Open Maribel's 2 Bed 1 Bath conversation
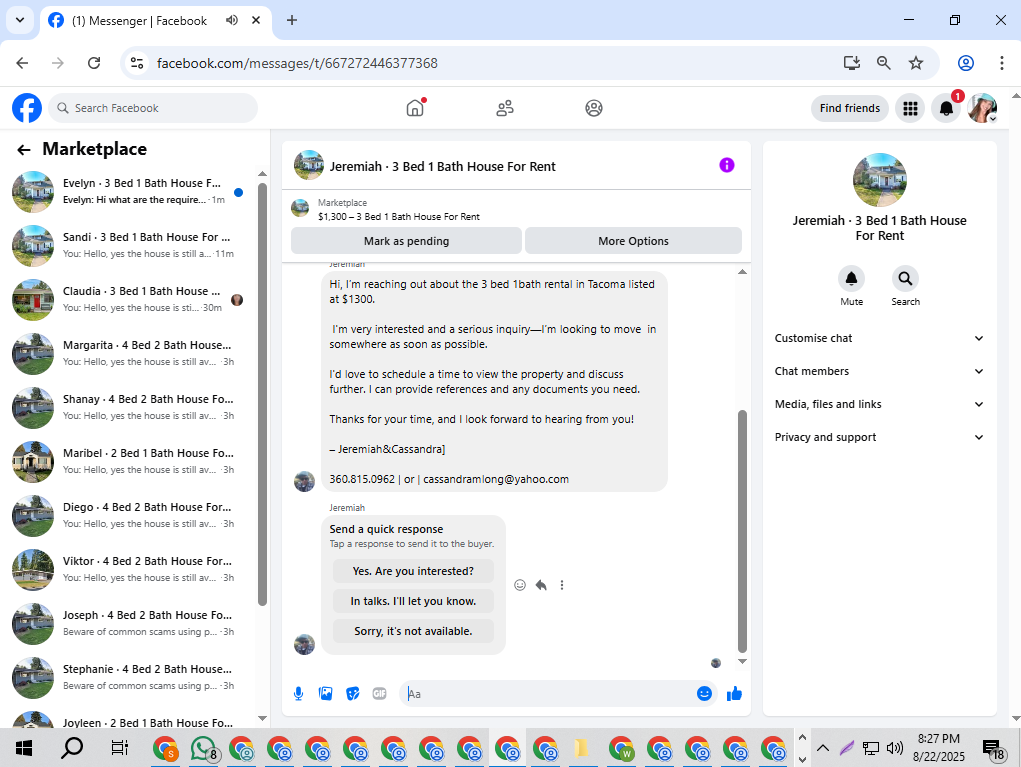The width and height of the screenshot is (1021, 767). pos(130,462)
